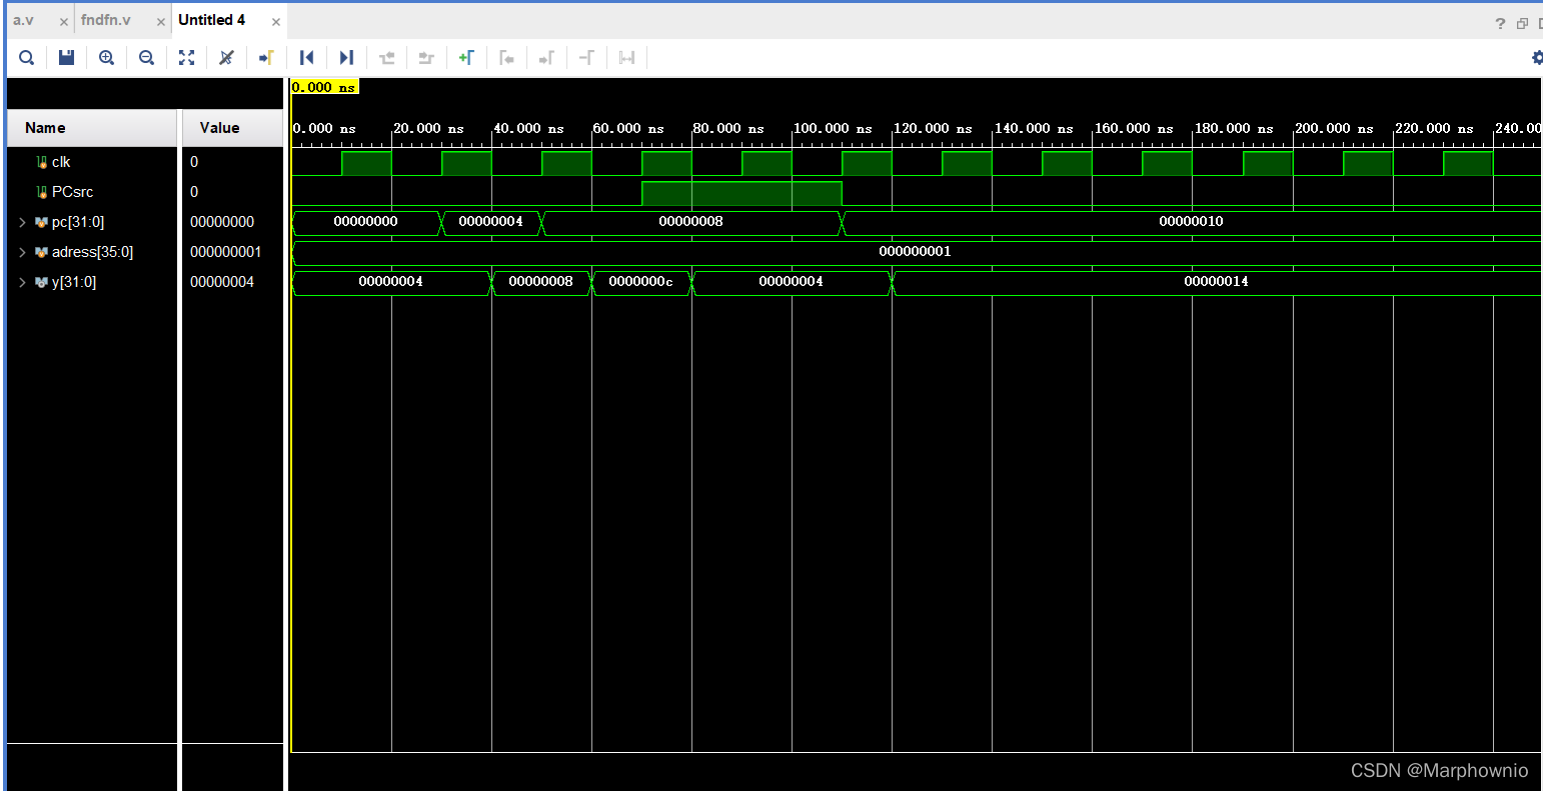The image size is (1544, 791).
Task: Close the Untitled 4 tab
Action: pyautogui.click(x=276, y=21)
